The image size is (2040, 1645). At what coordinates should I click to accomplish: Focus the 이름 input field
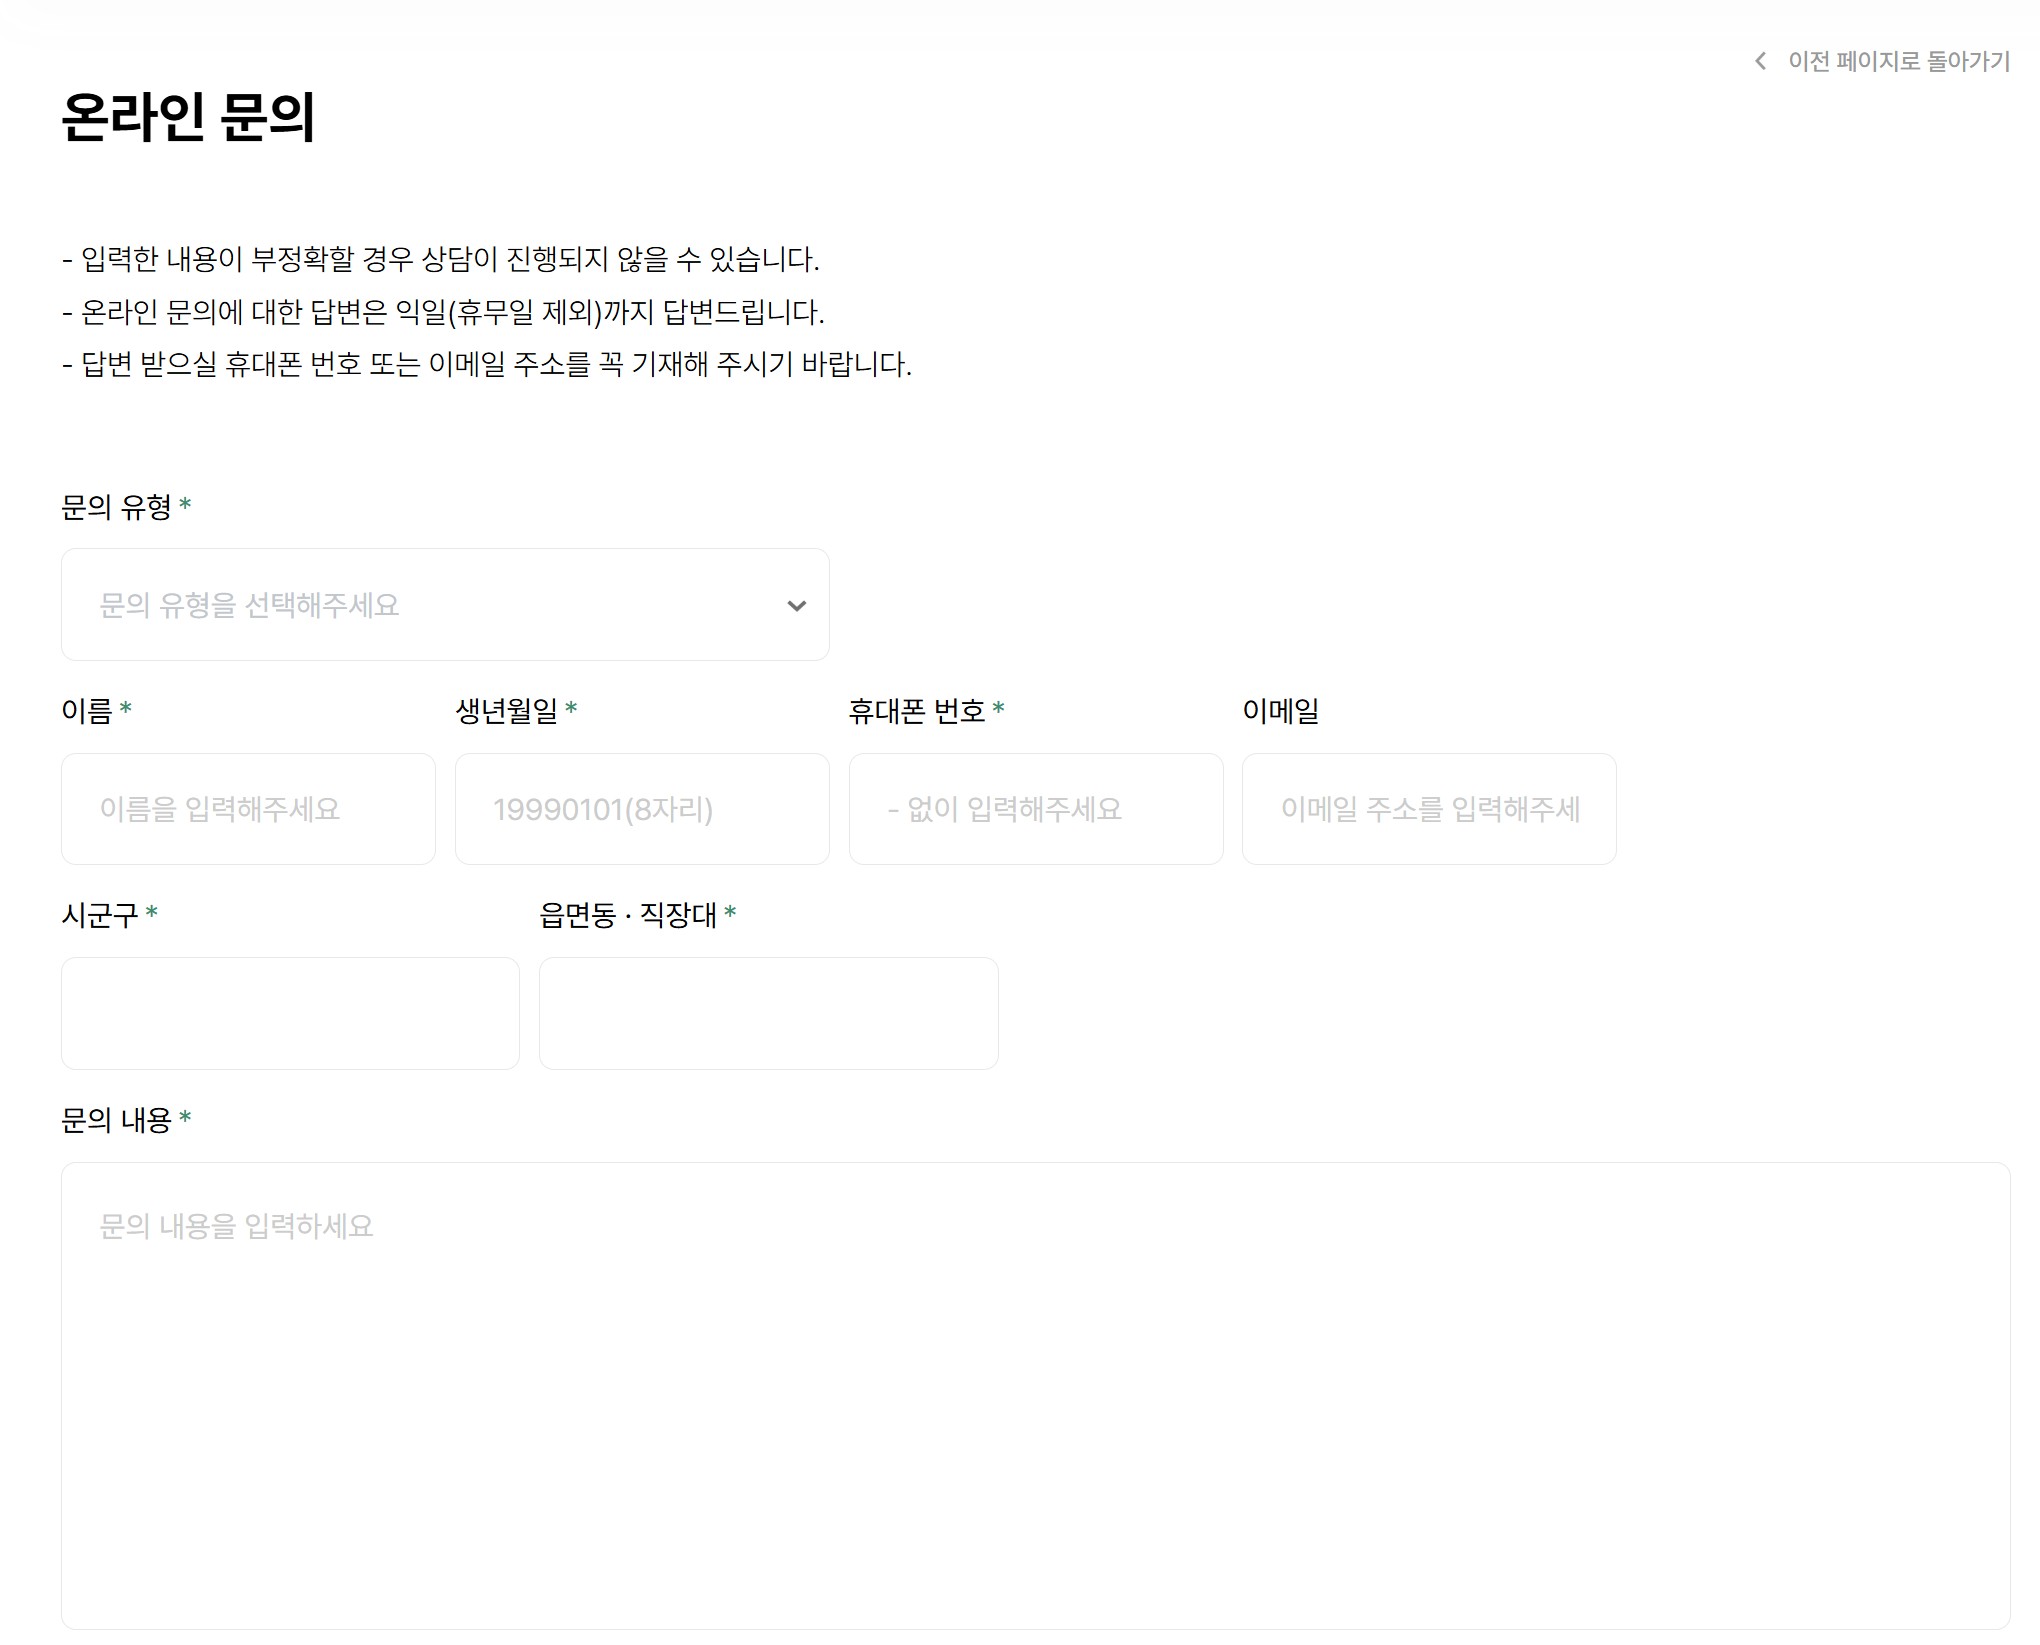248,809
